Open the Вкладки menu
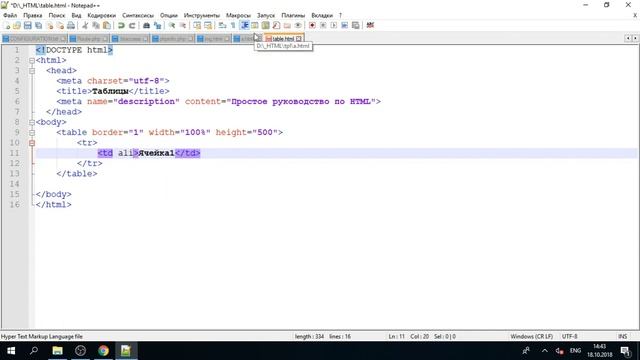The height and width of the screenshot is (360, 640). tap(322, 15)
